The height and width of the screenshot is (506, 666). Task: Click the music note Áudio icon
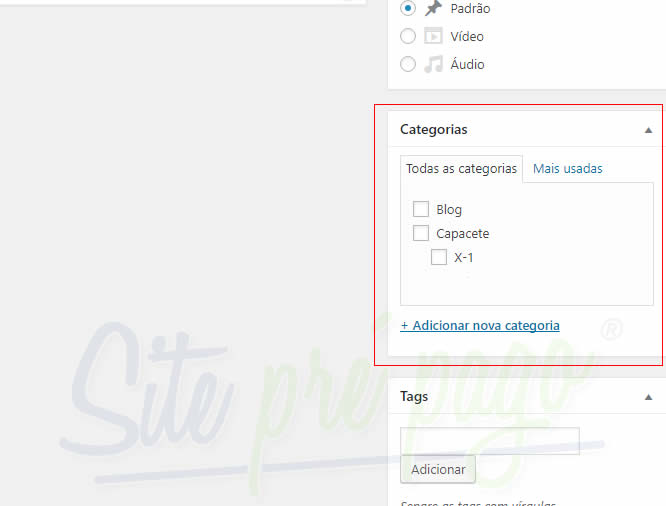[x=433, y=64]
